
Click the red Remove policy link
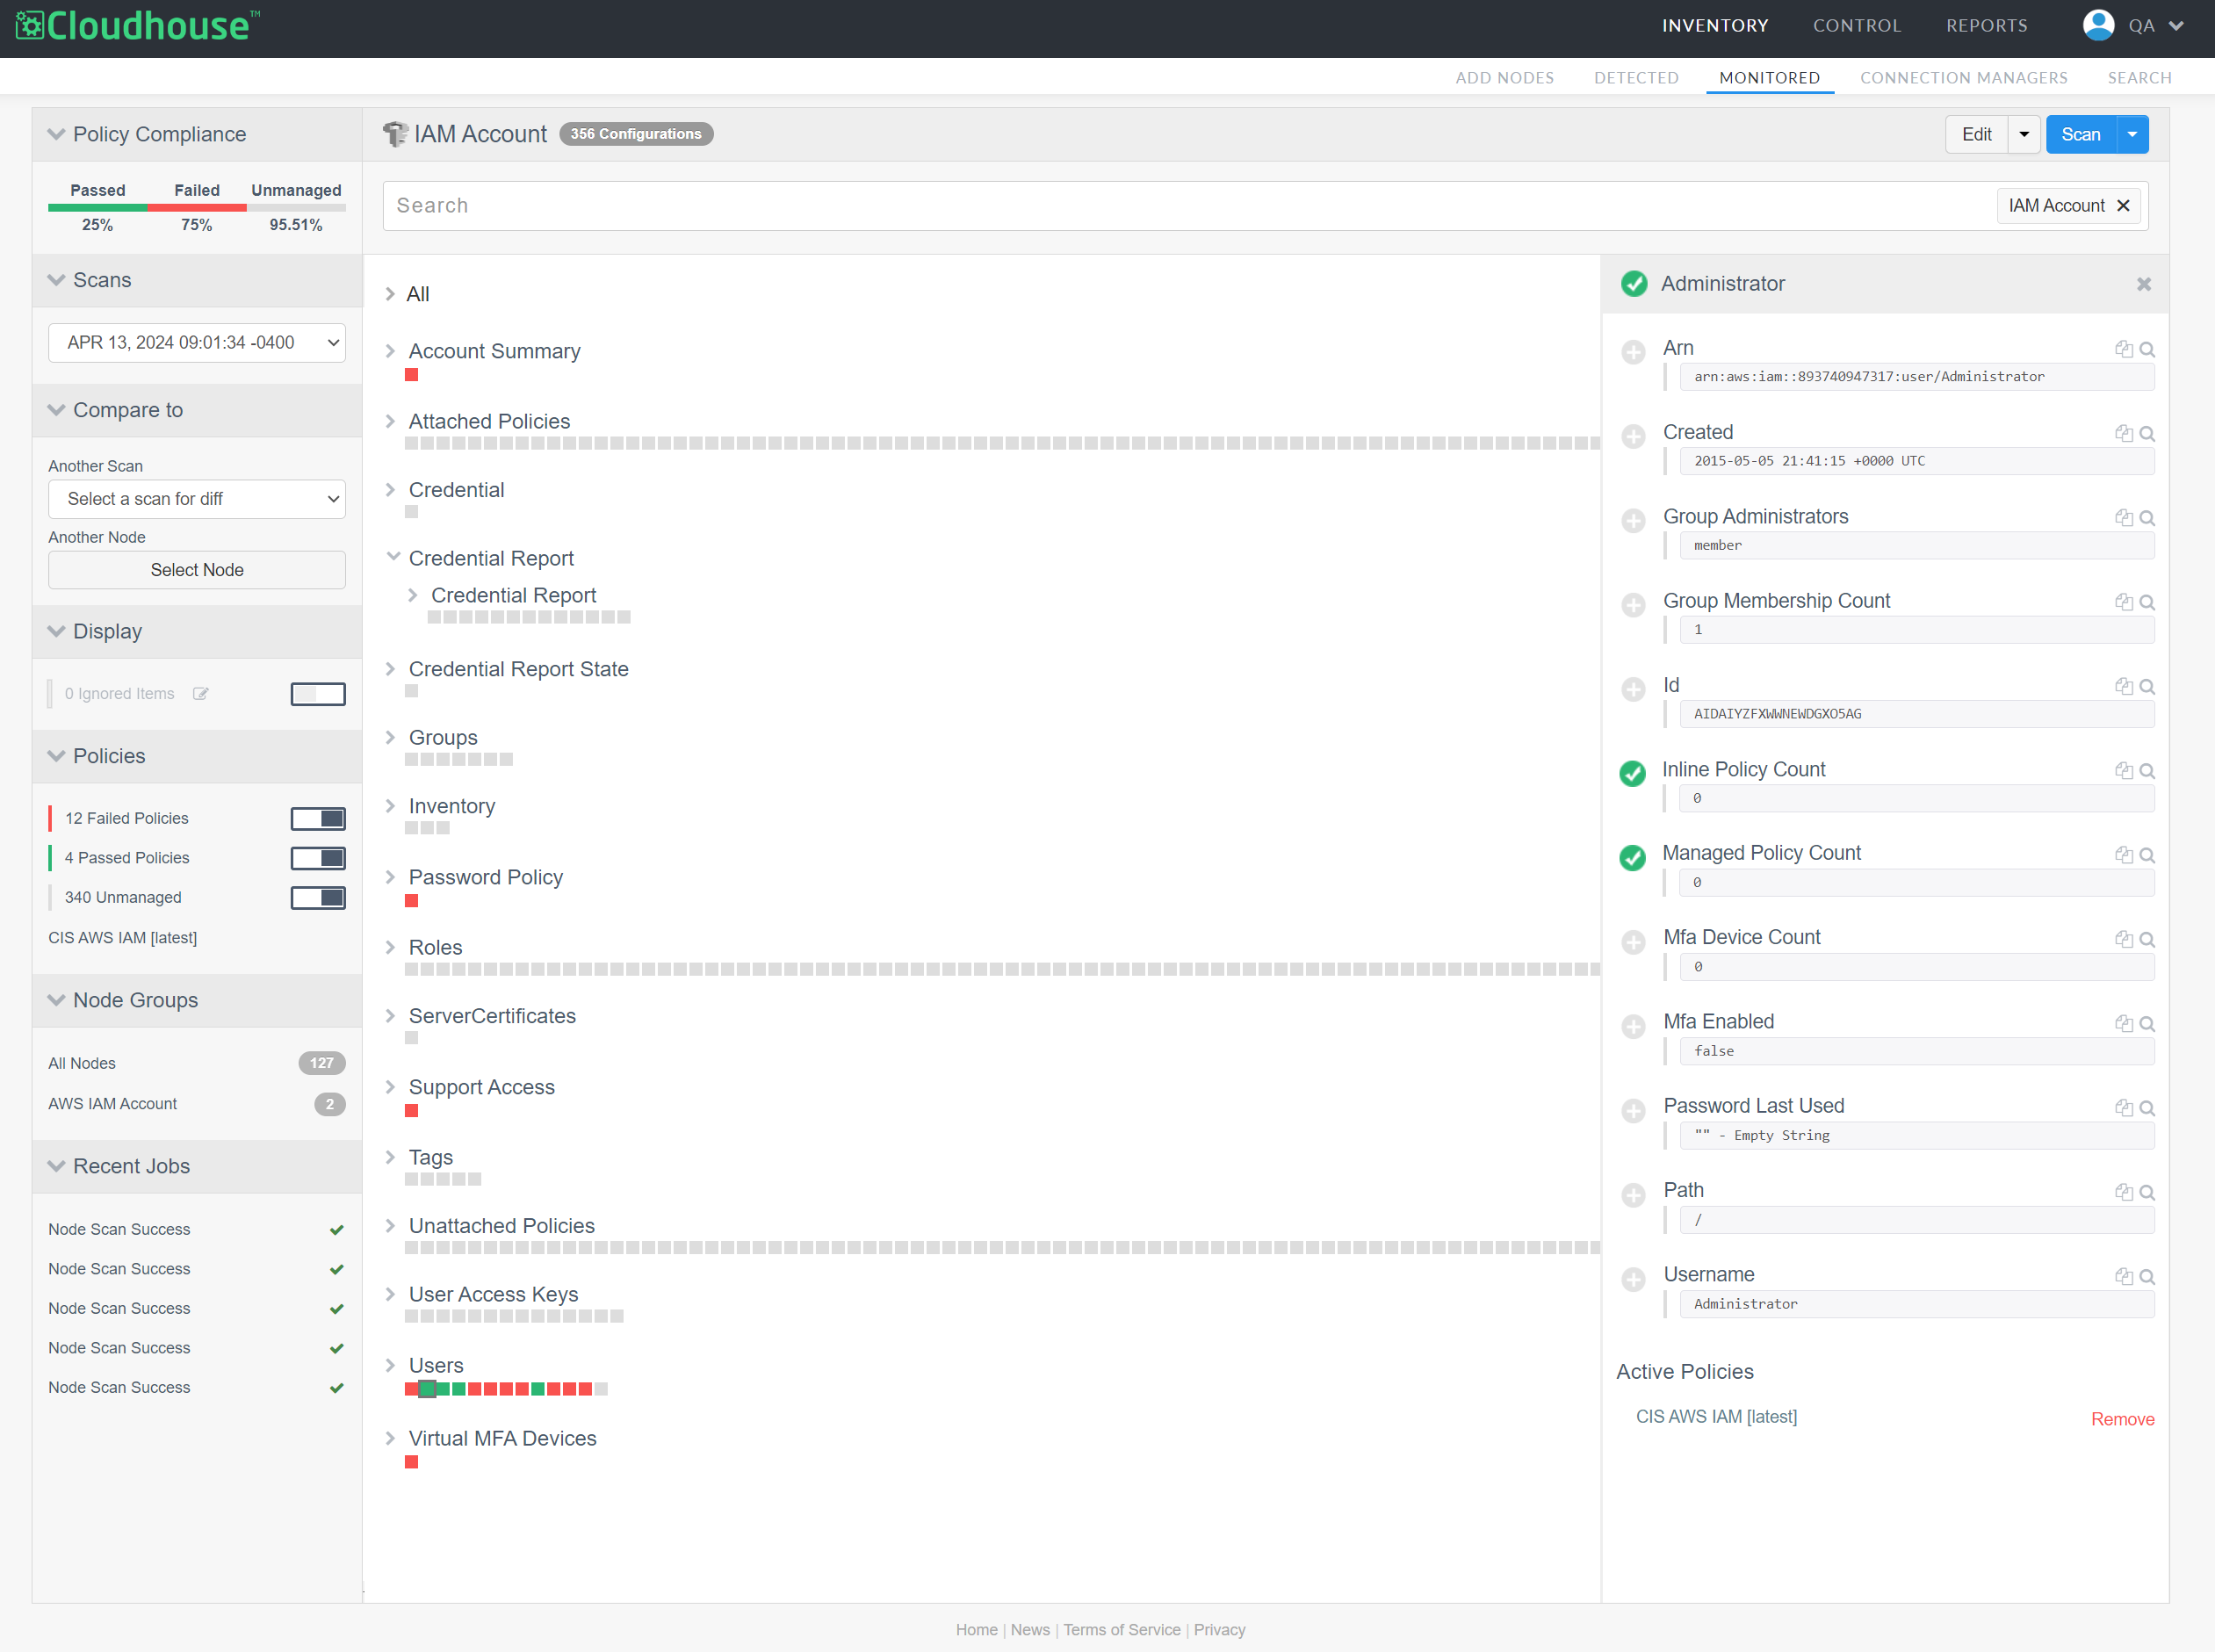click(x=2122, y=1419)
